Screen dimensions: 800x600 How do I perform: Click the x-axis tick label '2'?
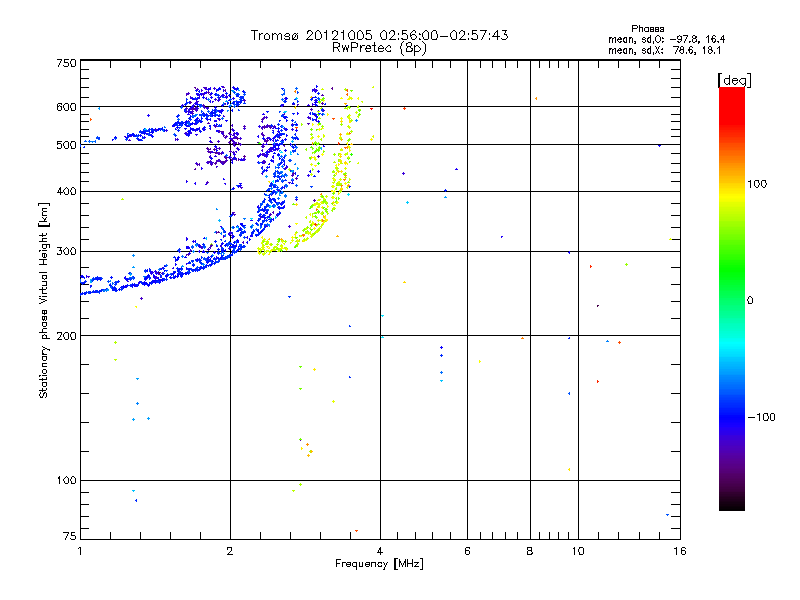click(230, 551)
